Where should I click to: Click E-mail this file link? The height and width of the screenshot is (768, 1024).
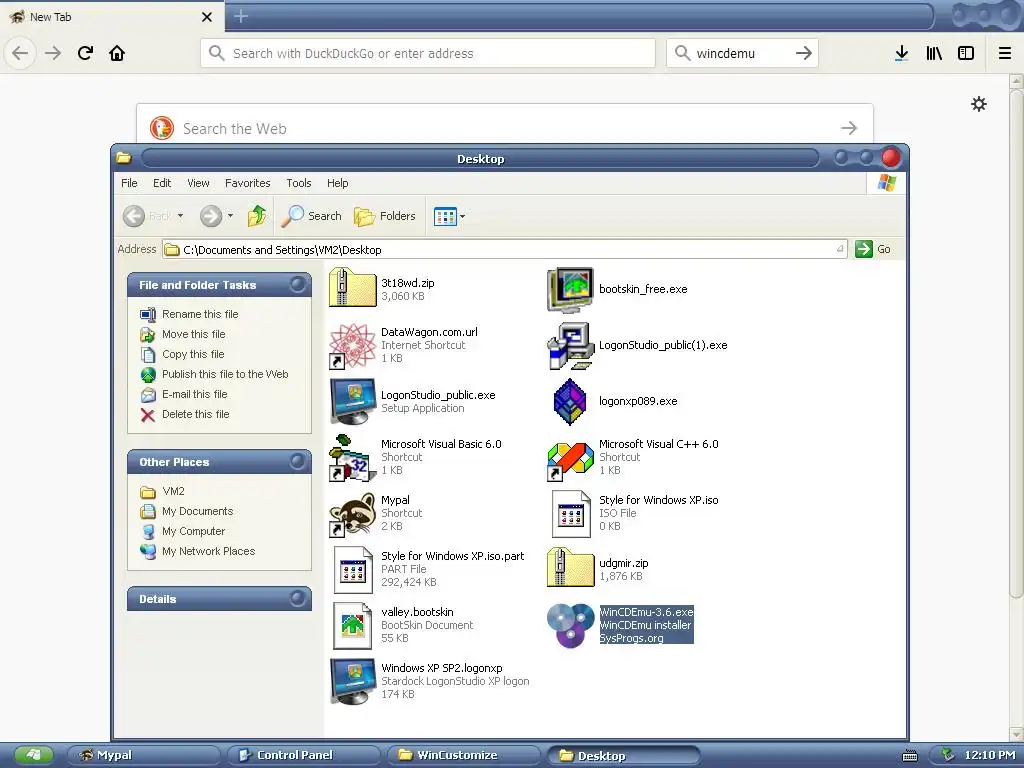(x=195, y=394)
